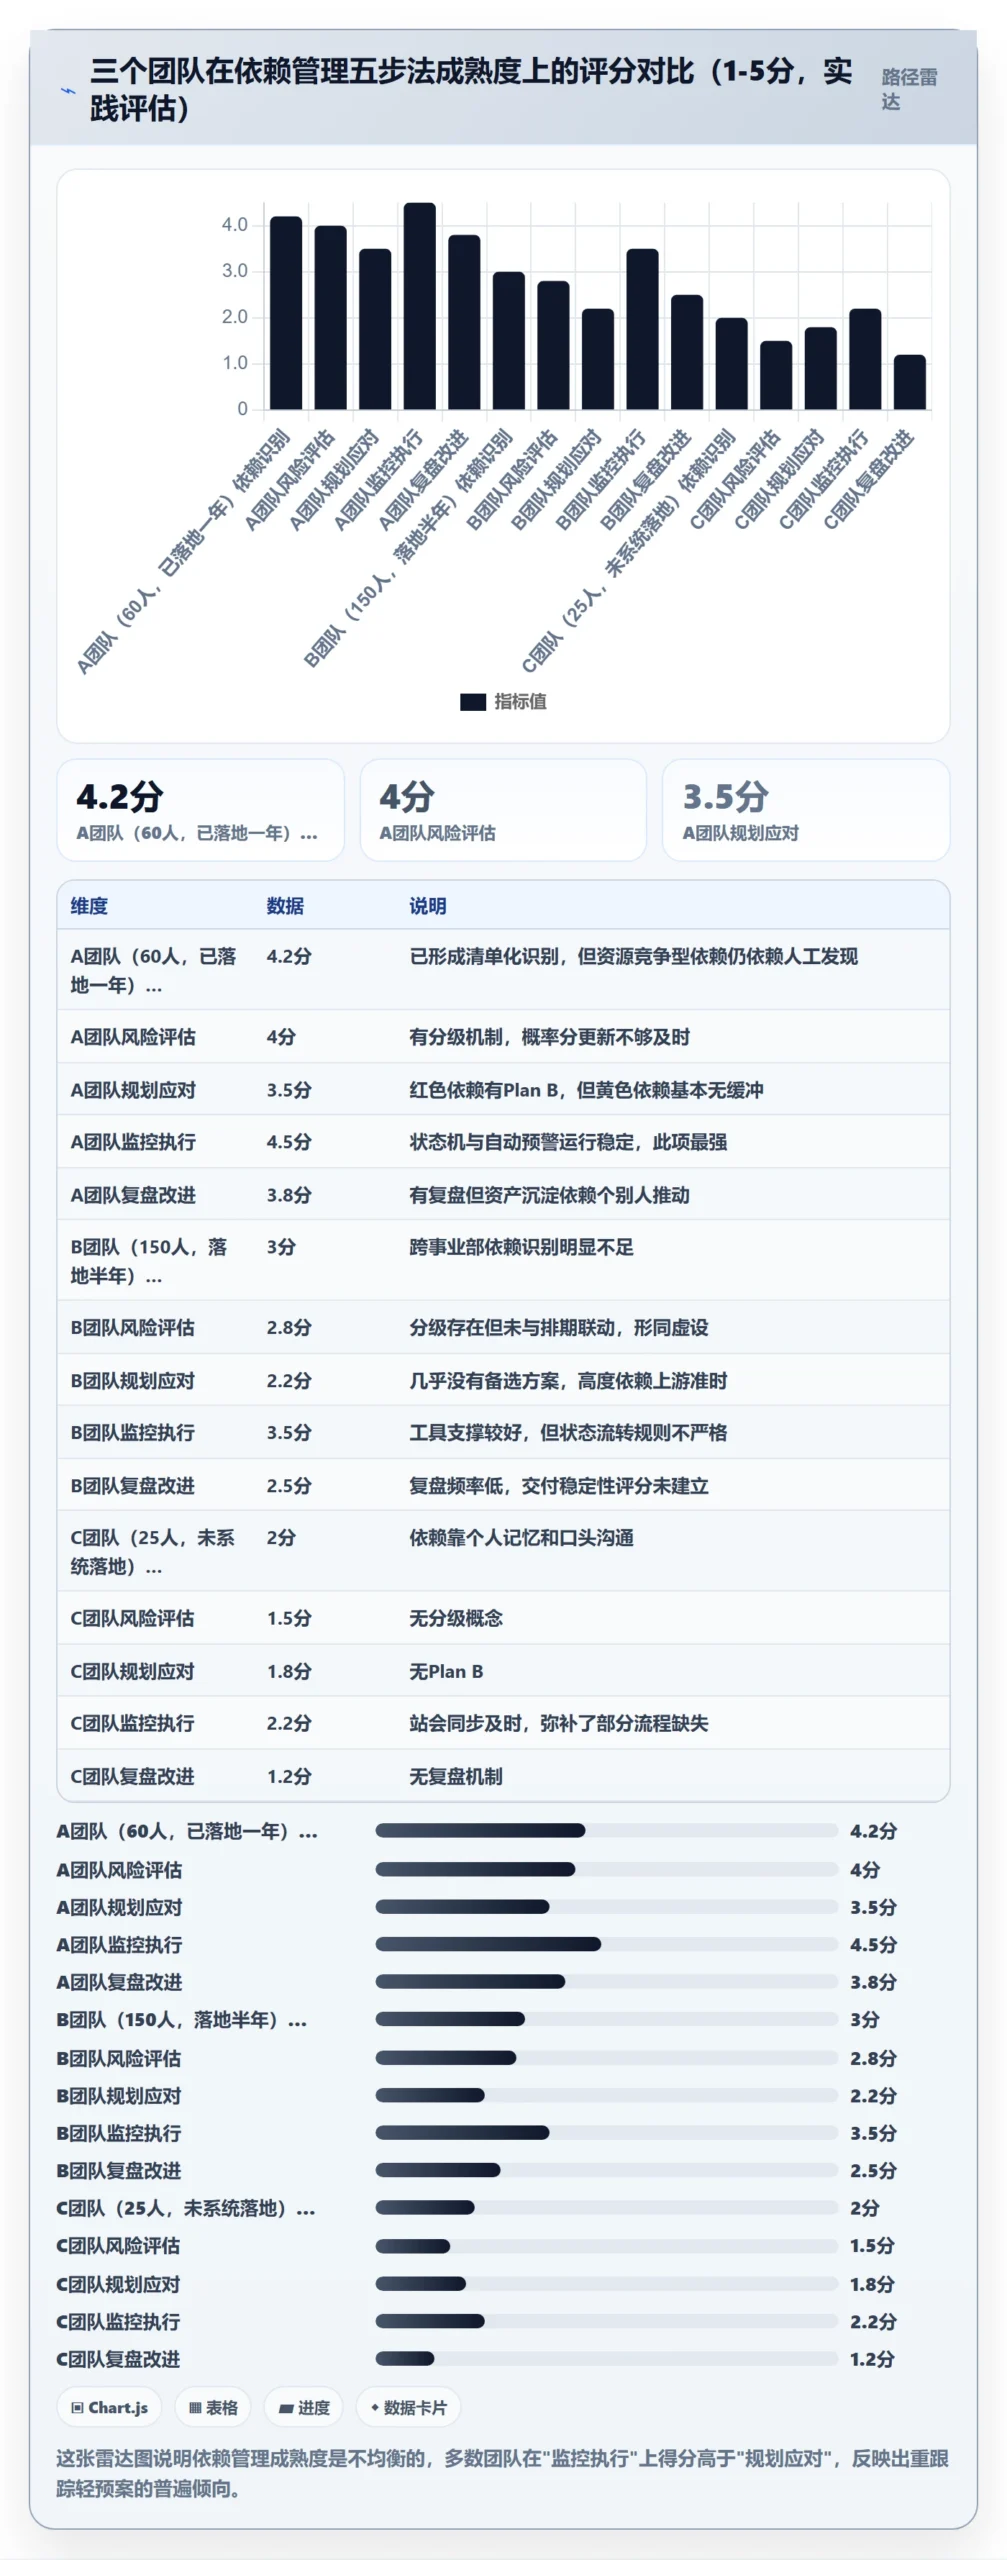Viewport: 1007px width, 2560px height.
Task: Open the 3.5分 A团队规划应对 card
Action: tap(805, 810)
